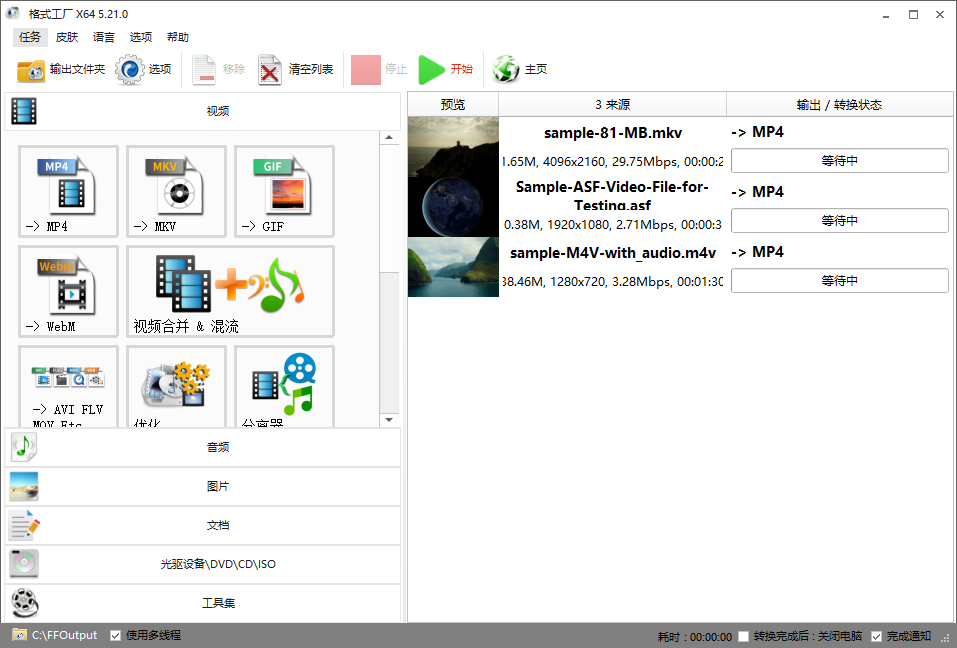
Task: Click the 移除 remove toolbar icon
Action: click(204, 70)
